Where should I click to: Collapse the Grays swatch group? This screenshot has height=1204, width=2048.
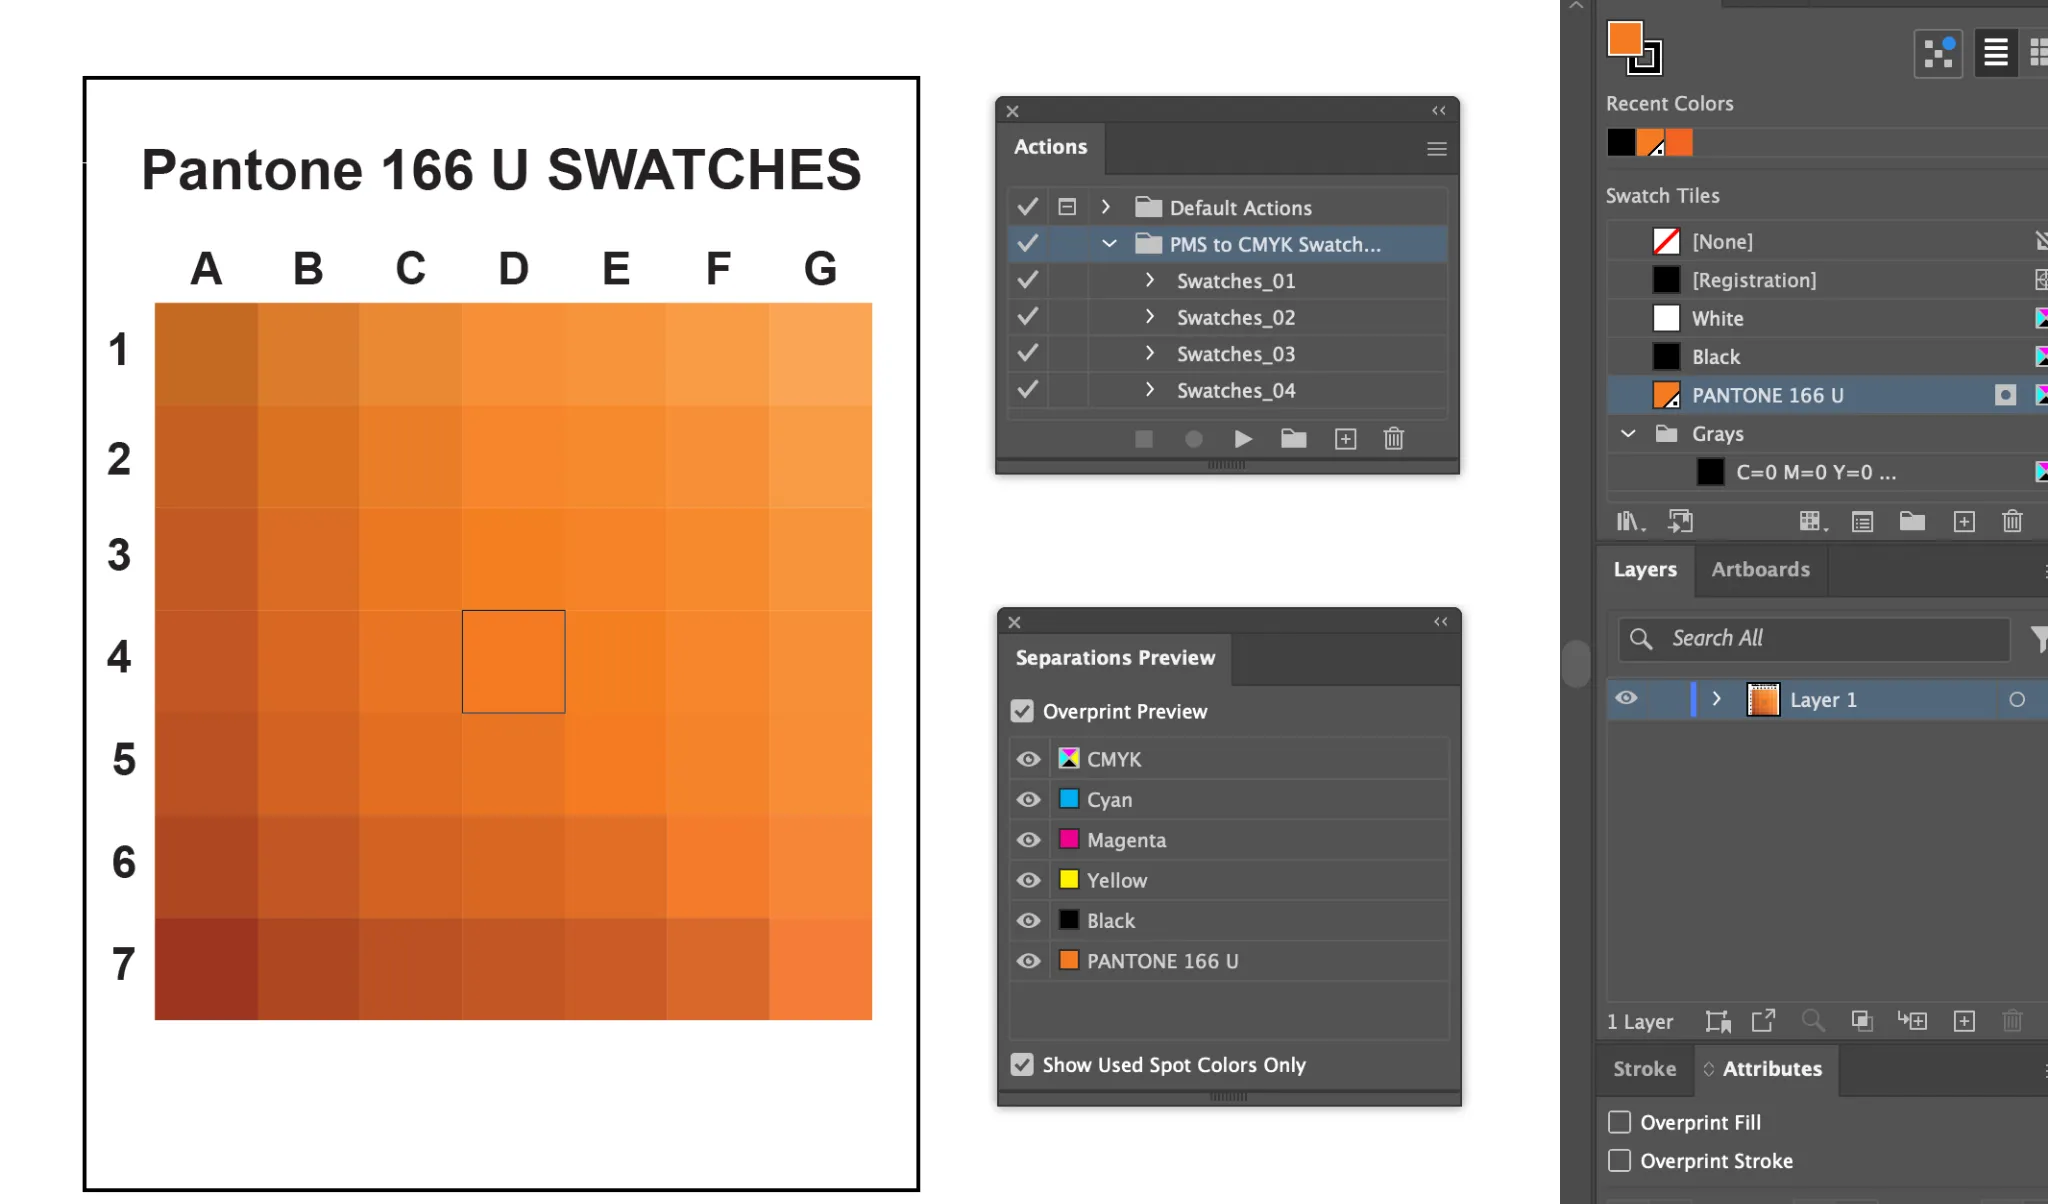coord(1628,433)
